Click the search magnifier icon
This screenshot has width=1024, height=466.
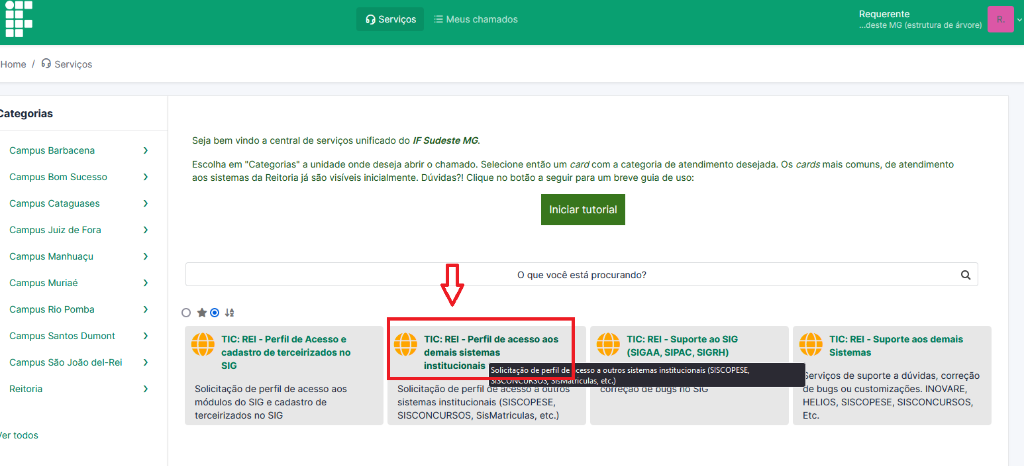click(x=965, y=274)
